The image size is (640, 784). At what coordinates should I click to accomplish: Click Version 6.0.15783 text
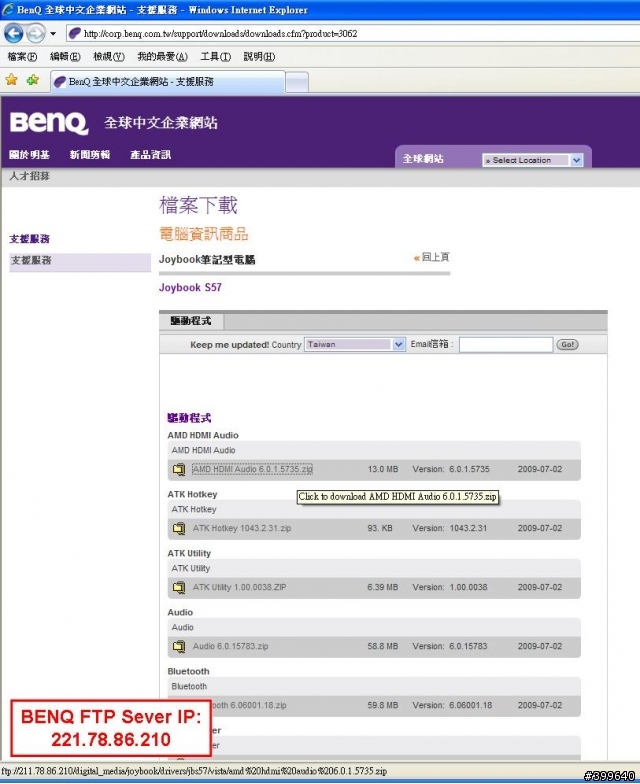pos(450,646)
